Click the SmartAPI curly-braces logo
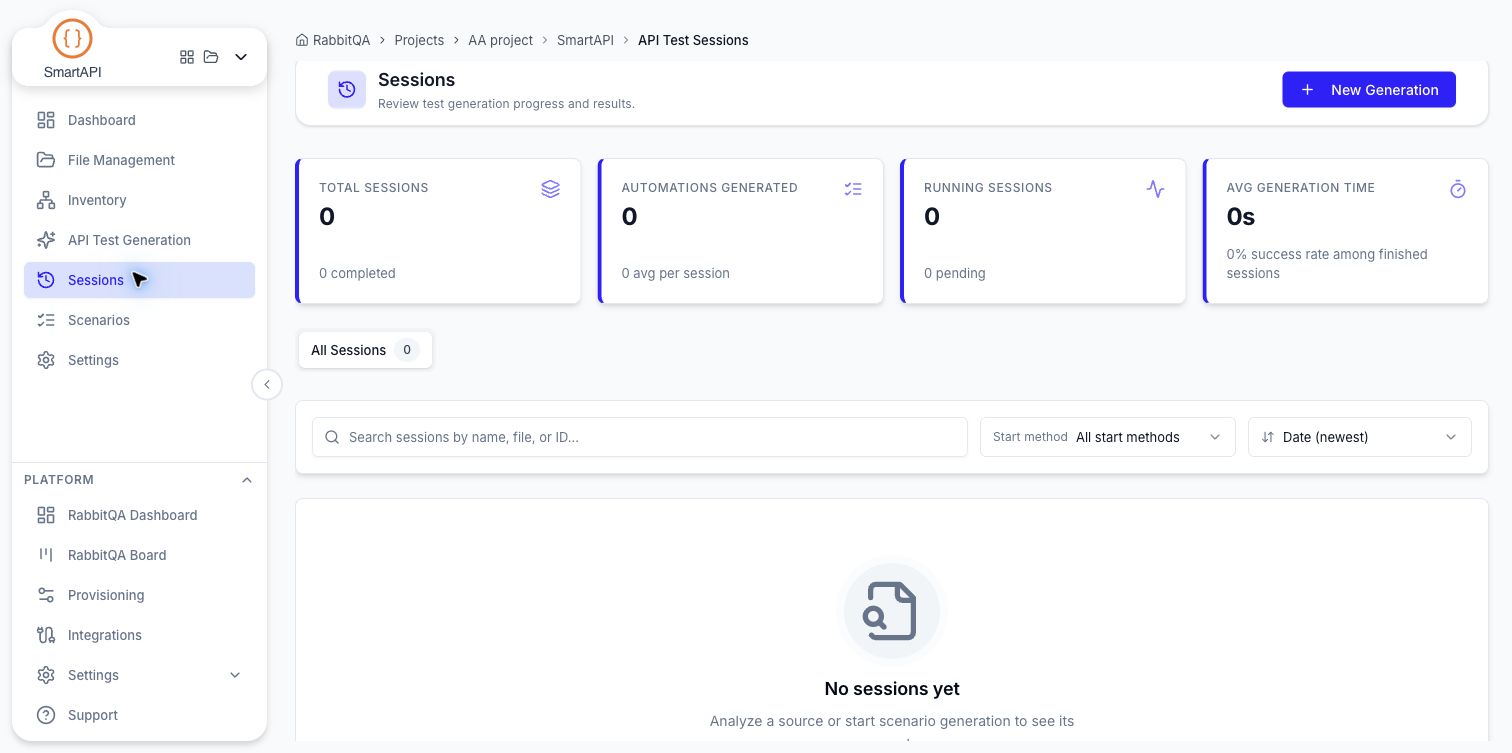 (72, 39)
